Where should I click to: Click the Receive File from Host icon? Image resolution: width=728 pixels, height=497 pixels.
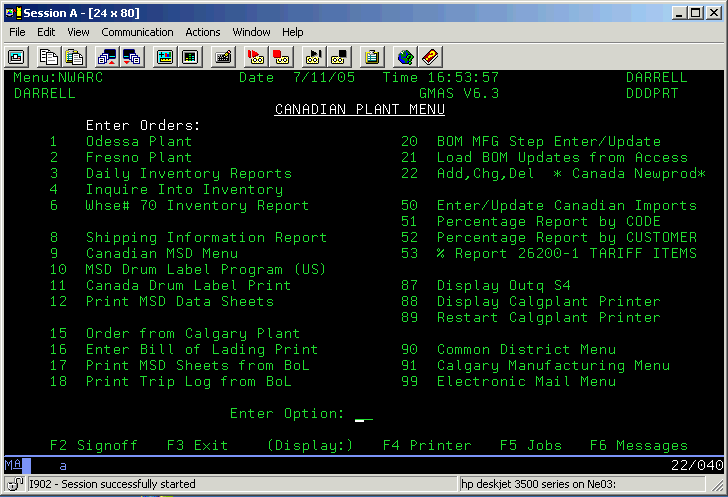(132, 56)
